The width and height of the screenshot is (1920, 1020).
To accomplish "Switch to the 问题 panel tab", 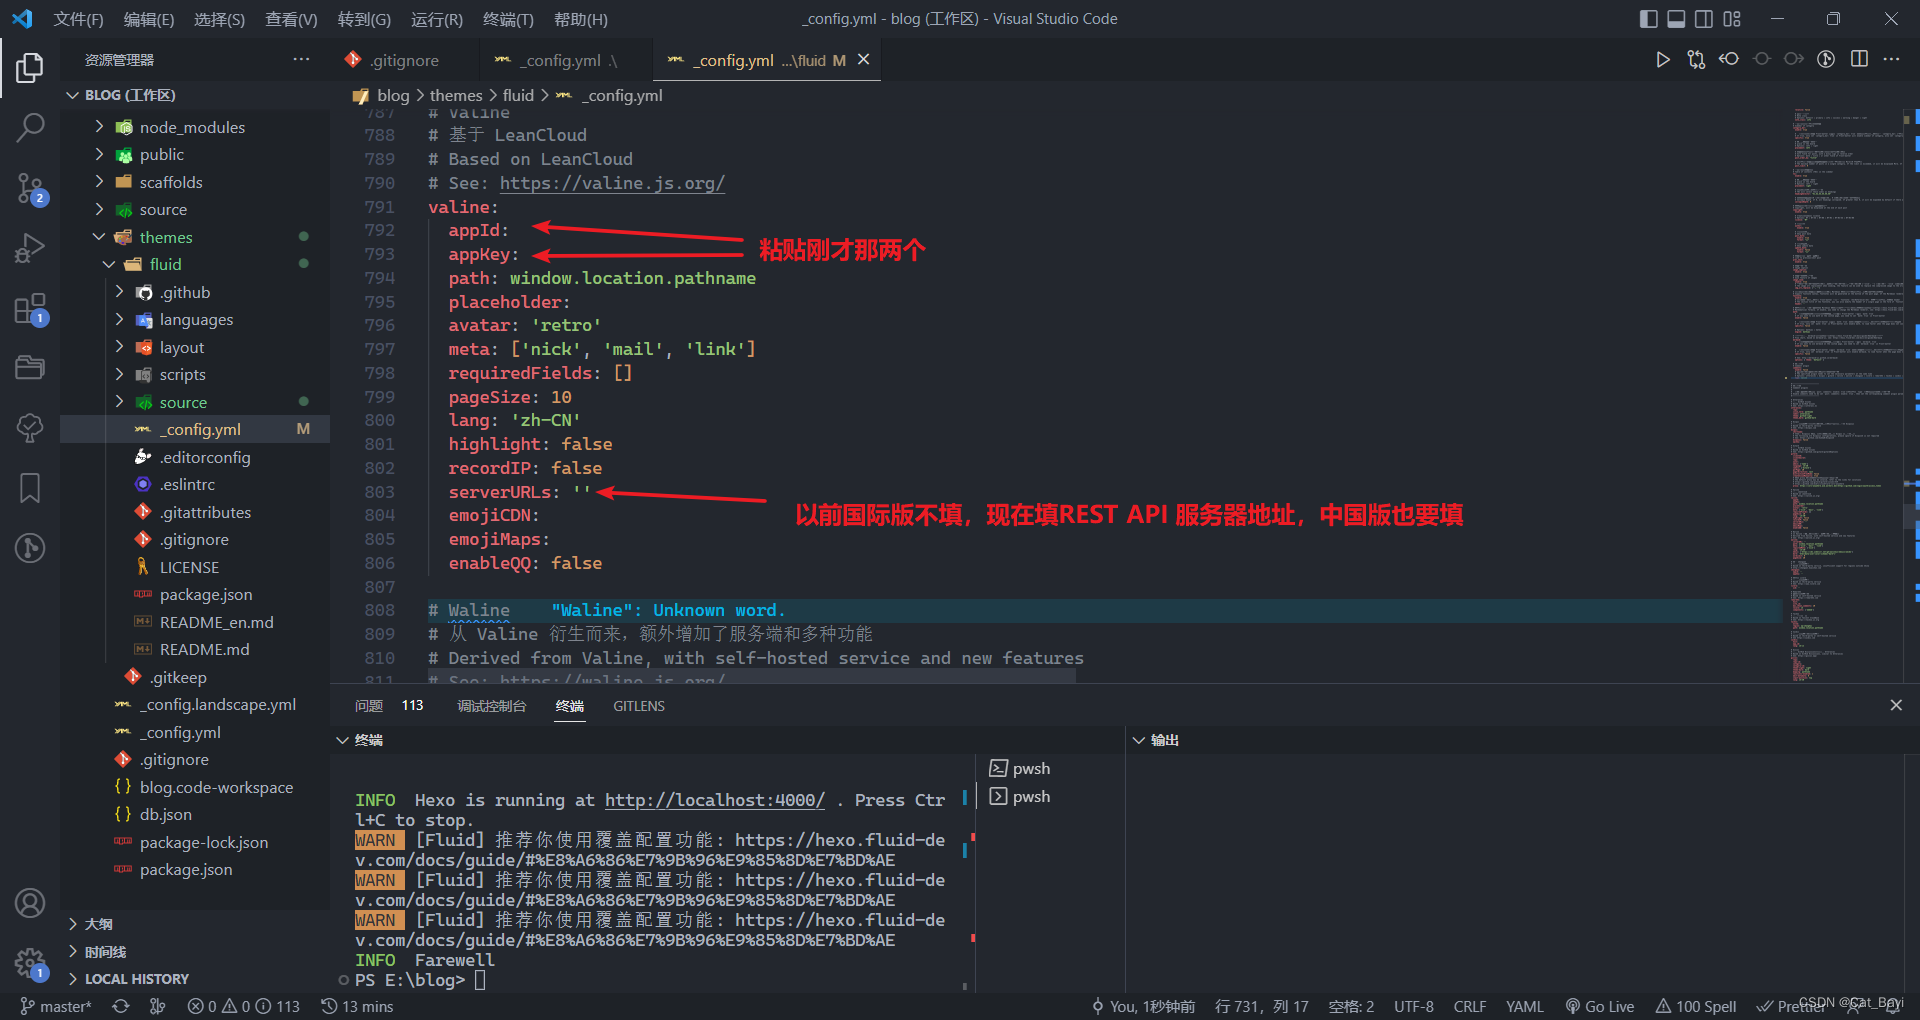I will point(369,706).
